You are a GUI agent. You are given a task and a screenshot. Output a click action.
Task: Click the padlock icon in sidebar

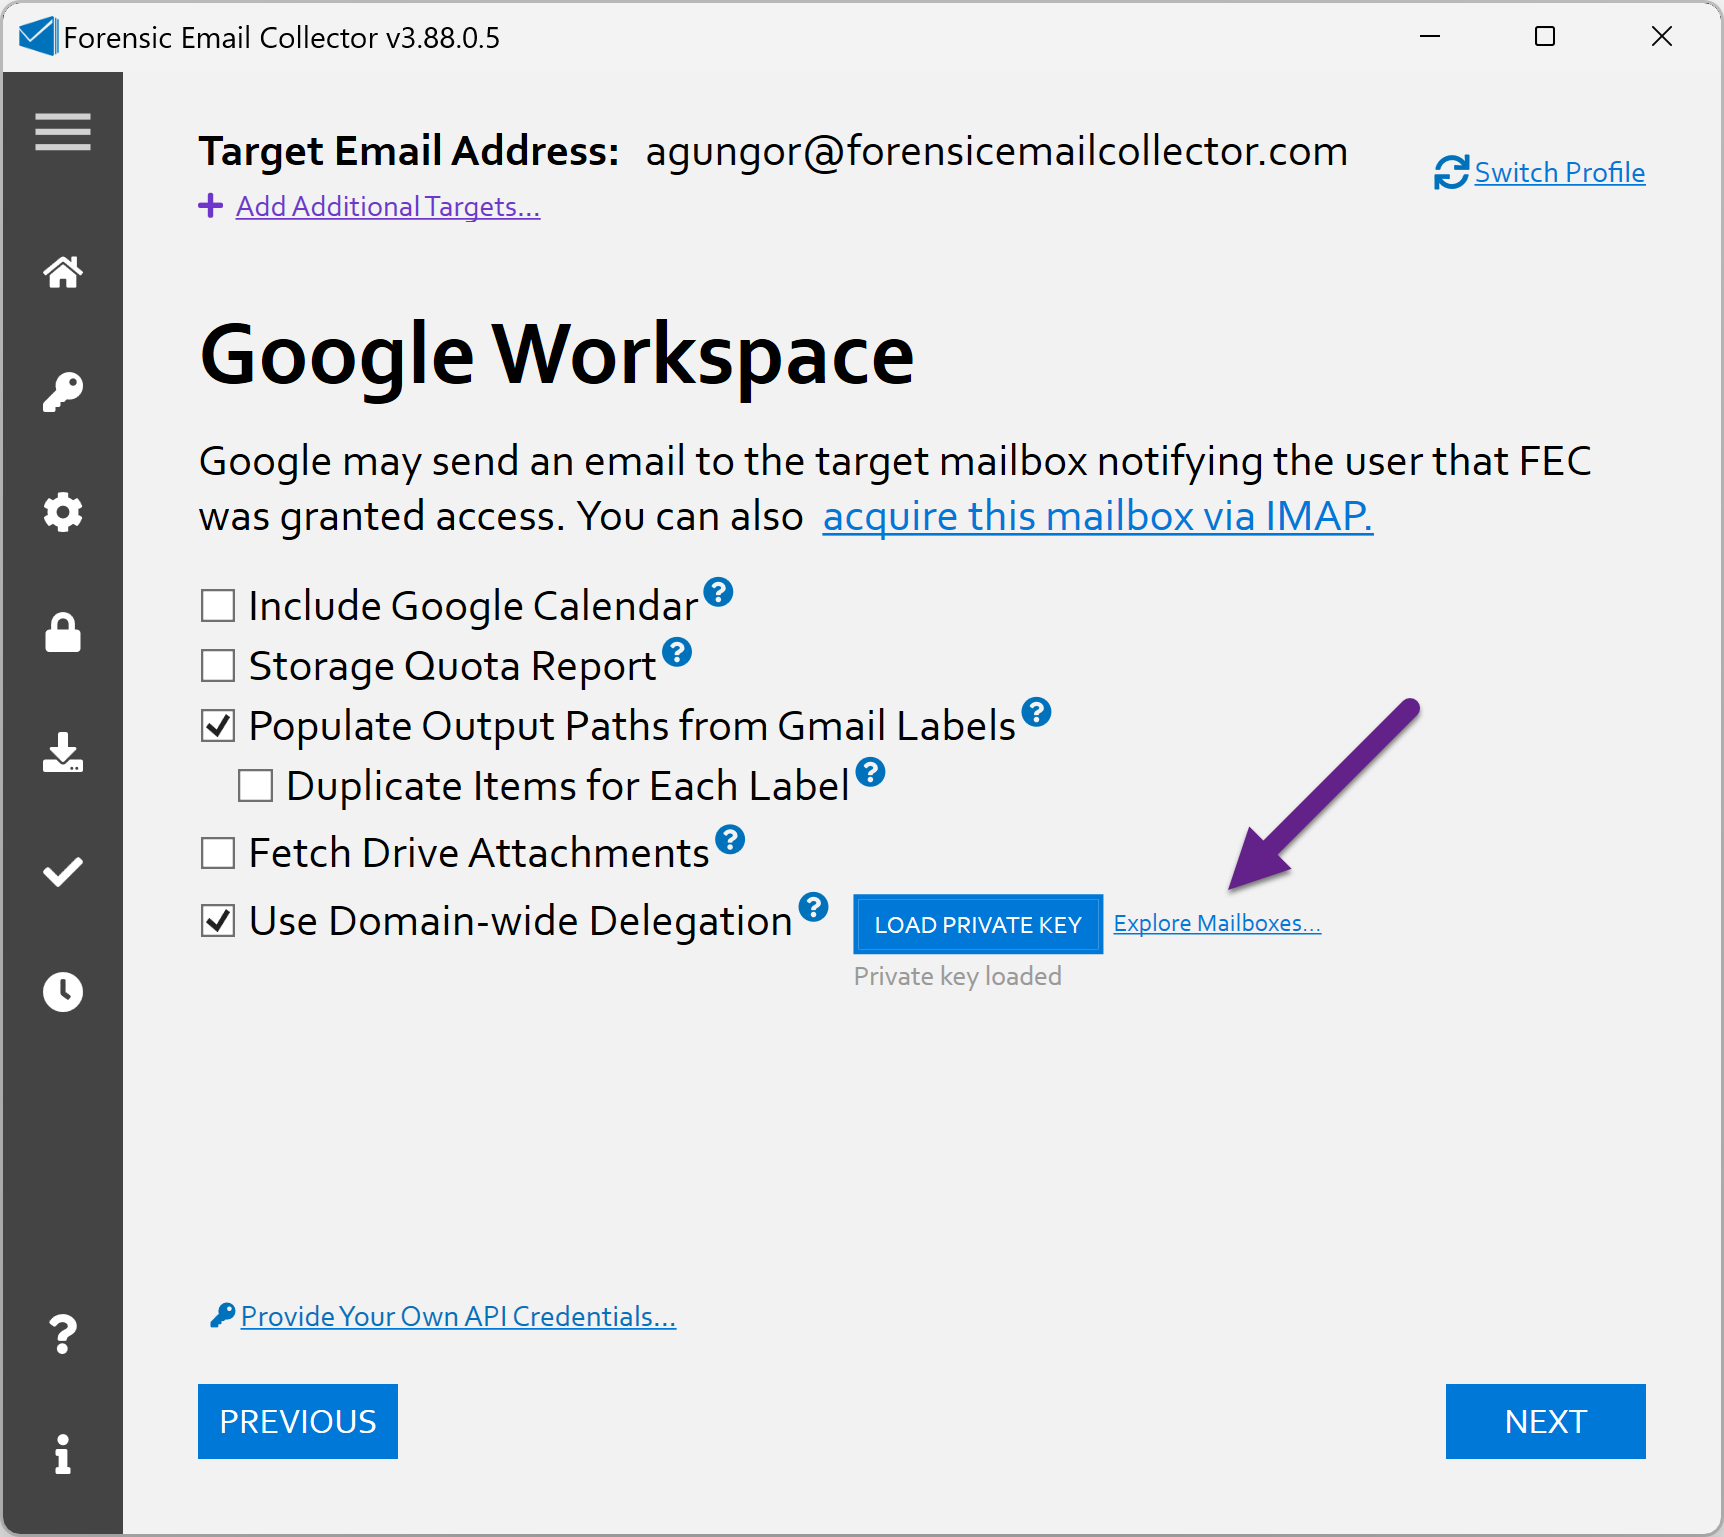(x=63, y=632)
